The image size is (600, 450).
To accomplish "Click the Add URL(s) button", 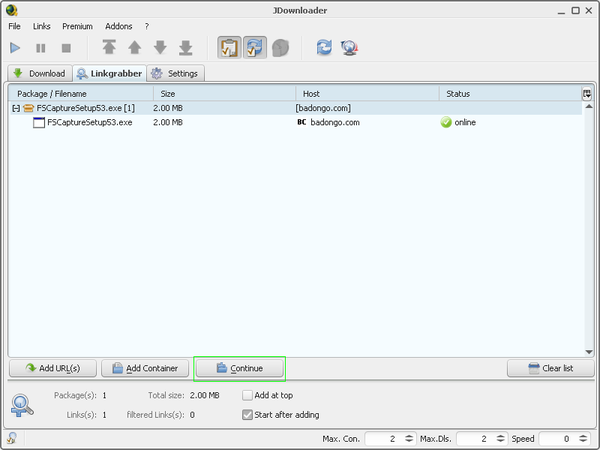I will point(53,368).
